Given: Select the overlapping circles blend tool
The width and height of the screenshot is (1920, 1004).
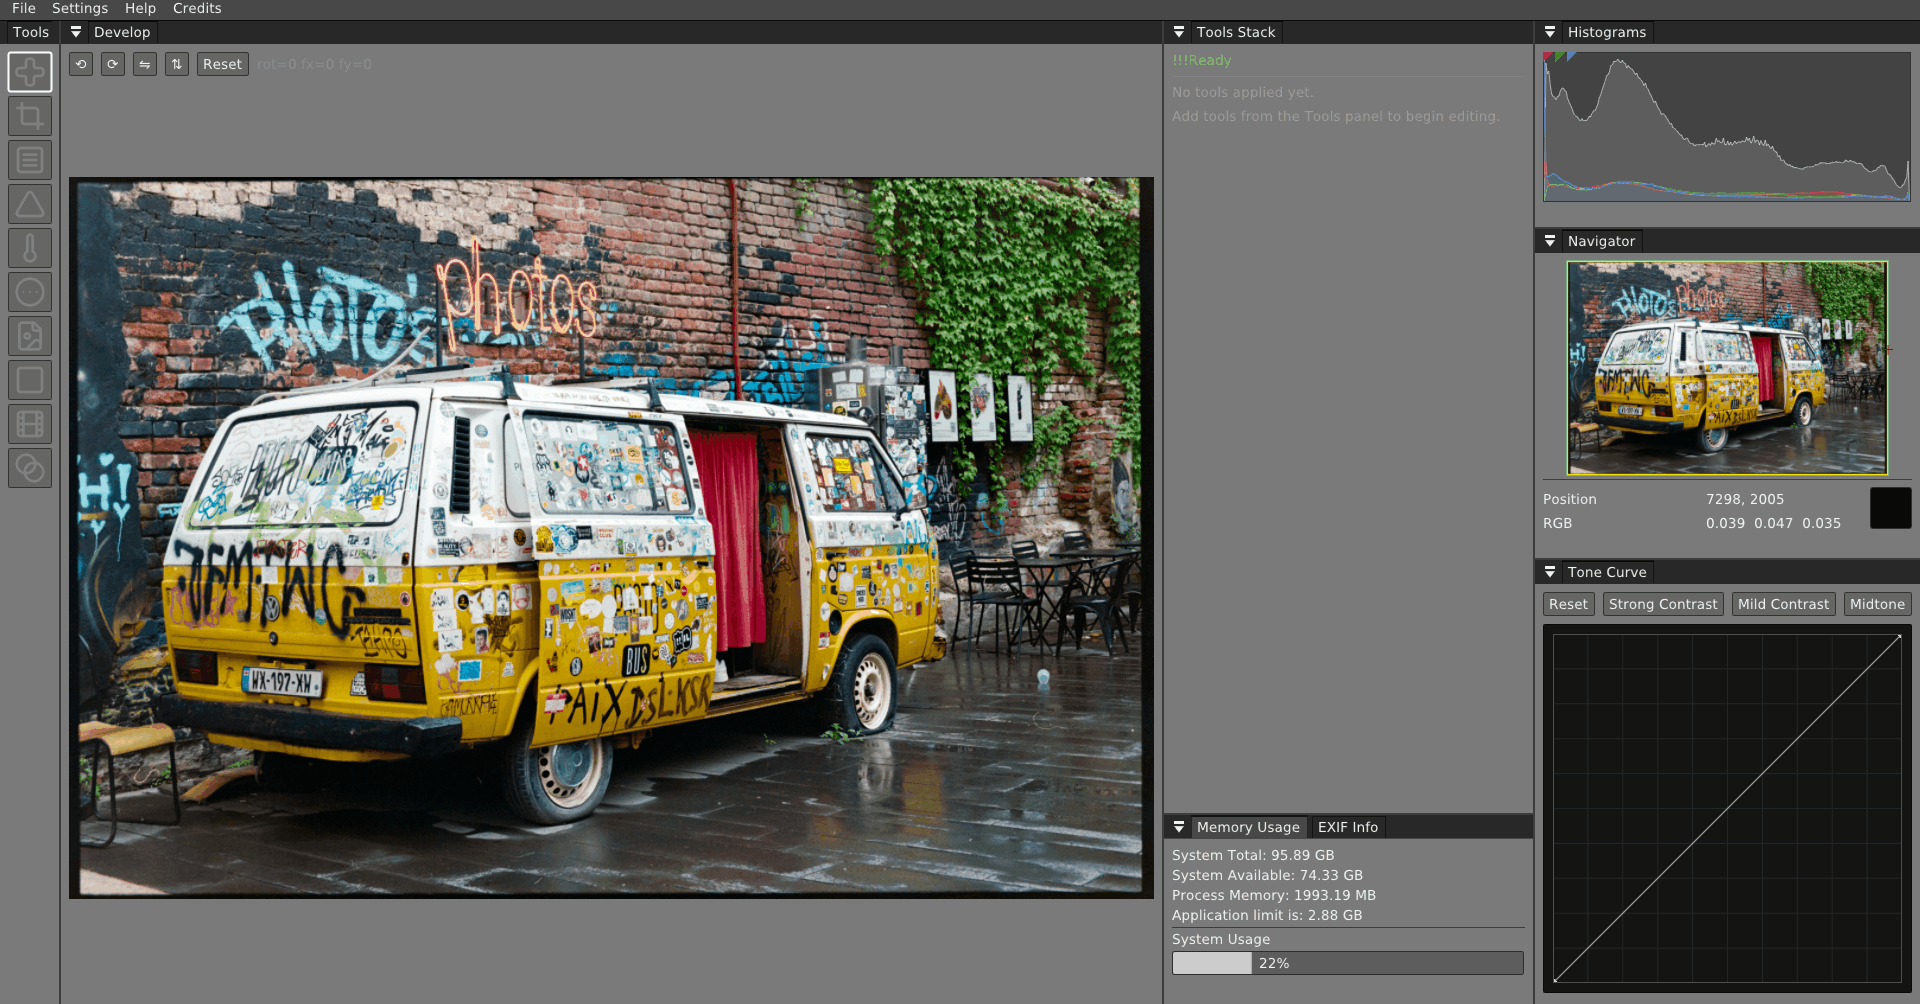Looking at the screenshot, I should [x=30, y=468].
